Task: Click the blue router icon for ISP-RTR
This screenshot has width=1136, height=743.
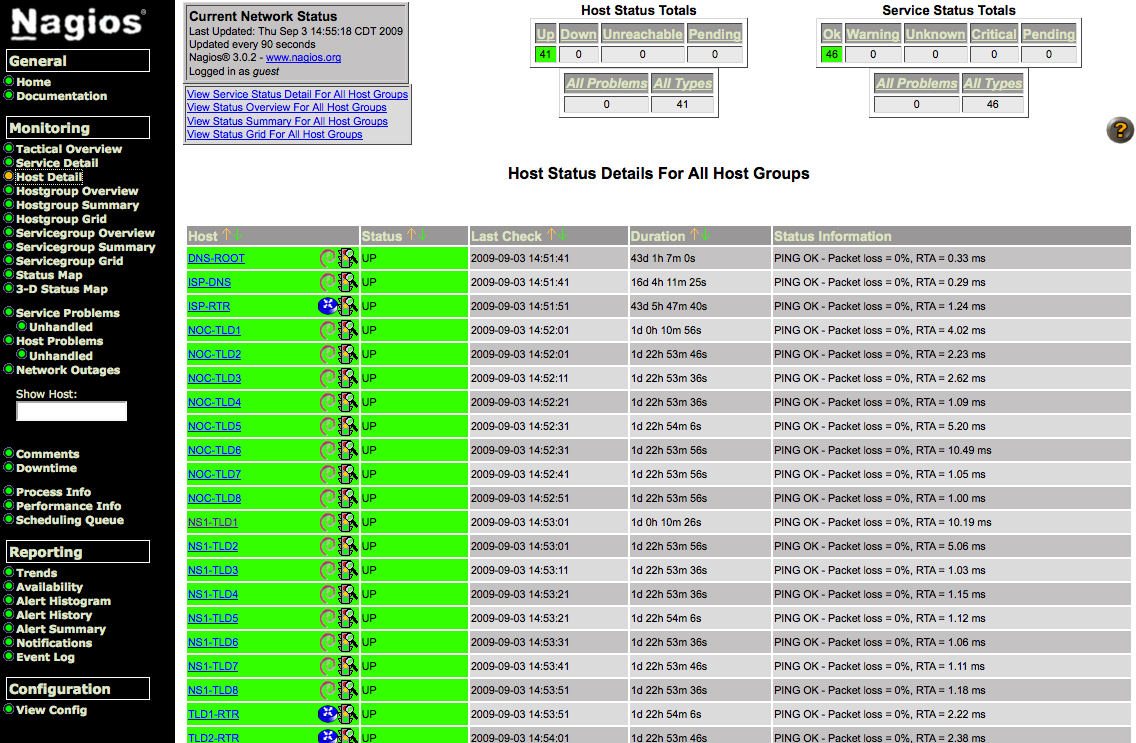Action: 327,306
